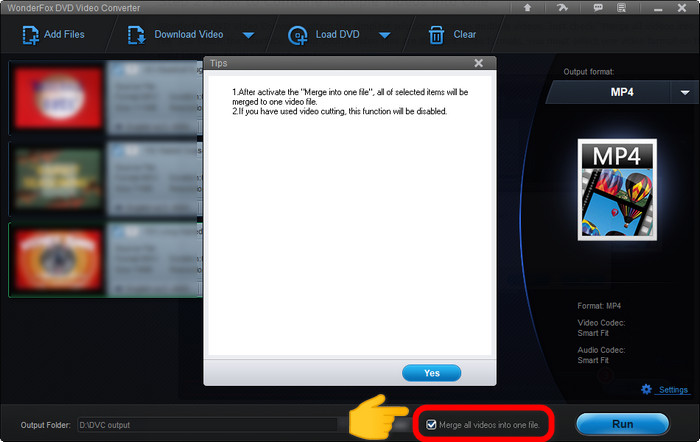
Task: Select the second green video thumbnail
Action: [x=58, y=179]
